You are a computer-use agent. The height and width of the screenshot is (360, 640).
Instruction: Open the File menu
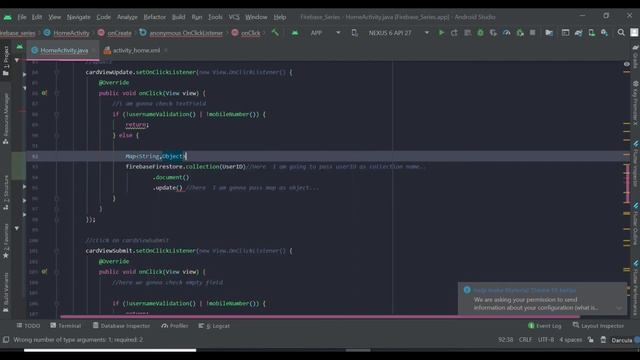pos(22,17)
